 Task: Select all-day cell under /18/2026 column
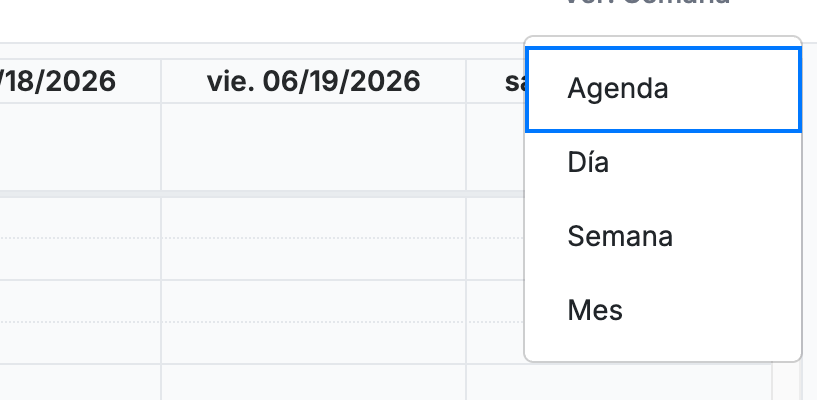click(80, 147)
